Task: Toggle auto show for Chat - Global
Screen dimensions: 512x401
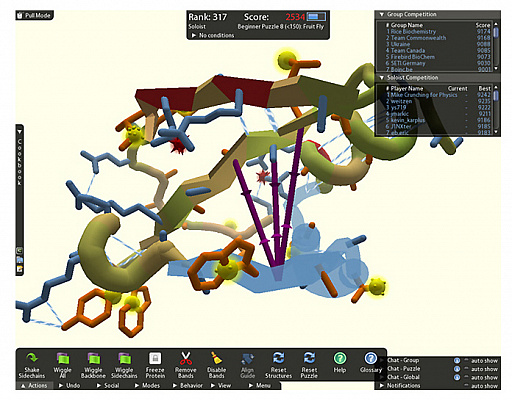Action: click(466, 377)
